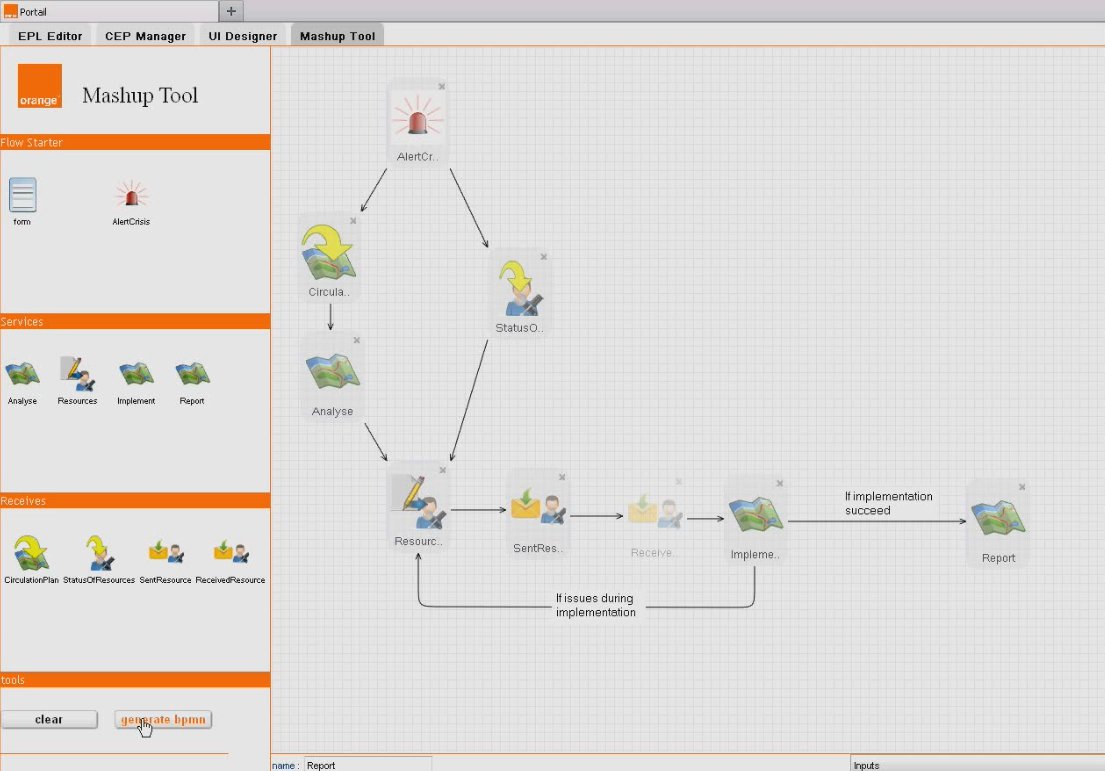
Task: Click the Services section header
Action: [x=135, y=321]
